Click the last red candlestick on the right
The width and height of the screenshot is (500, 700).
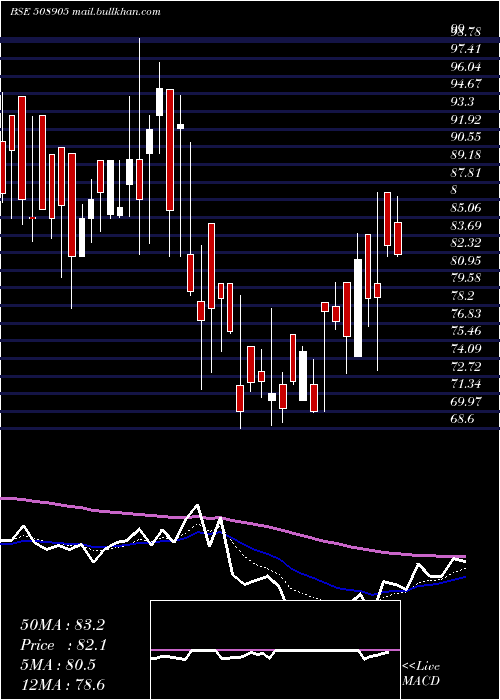point(398,238)
